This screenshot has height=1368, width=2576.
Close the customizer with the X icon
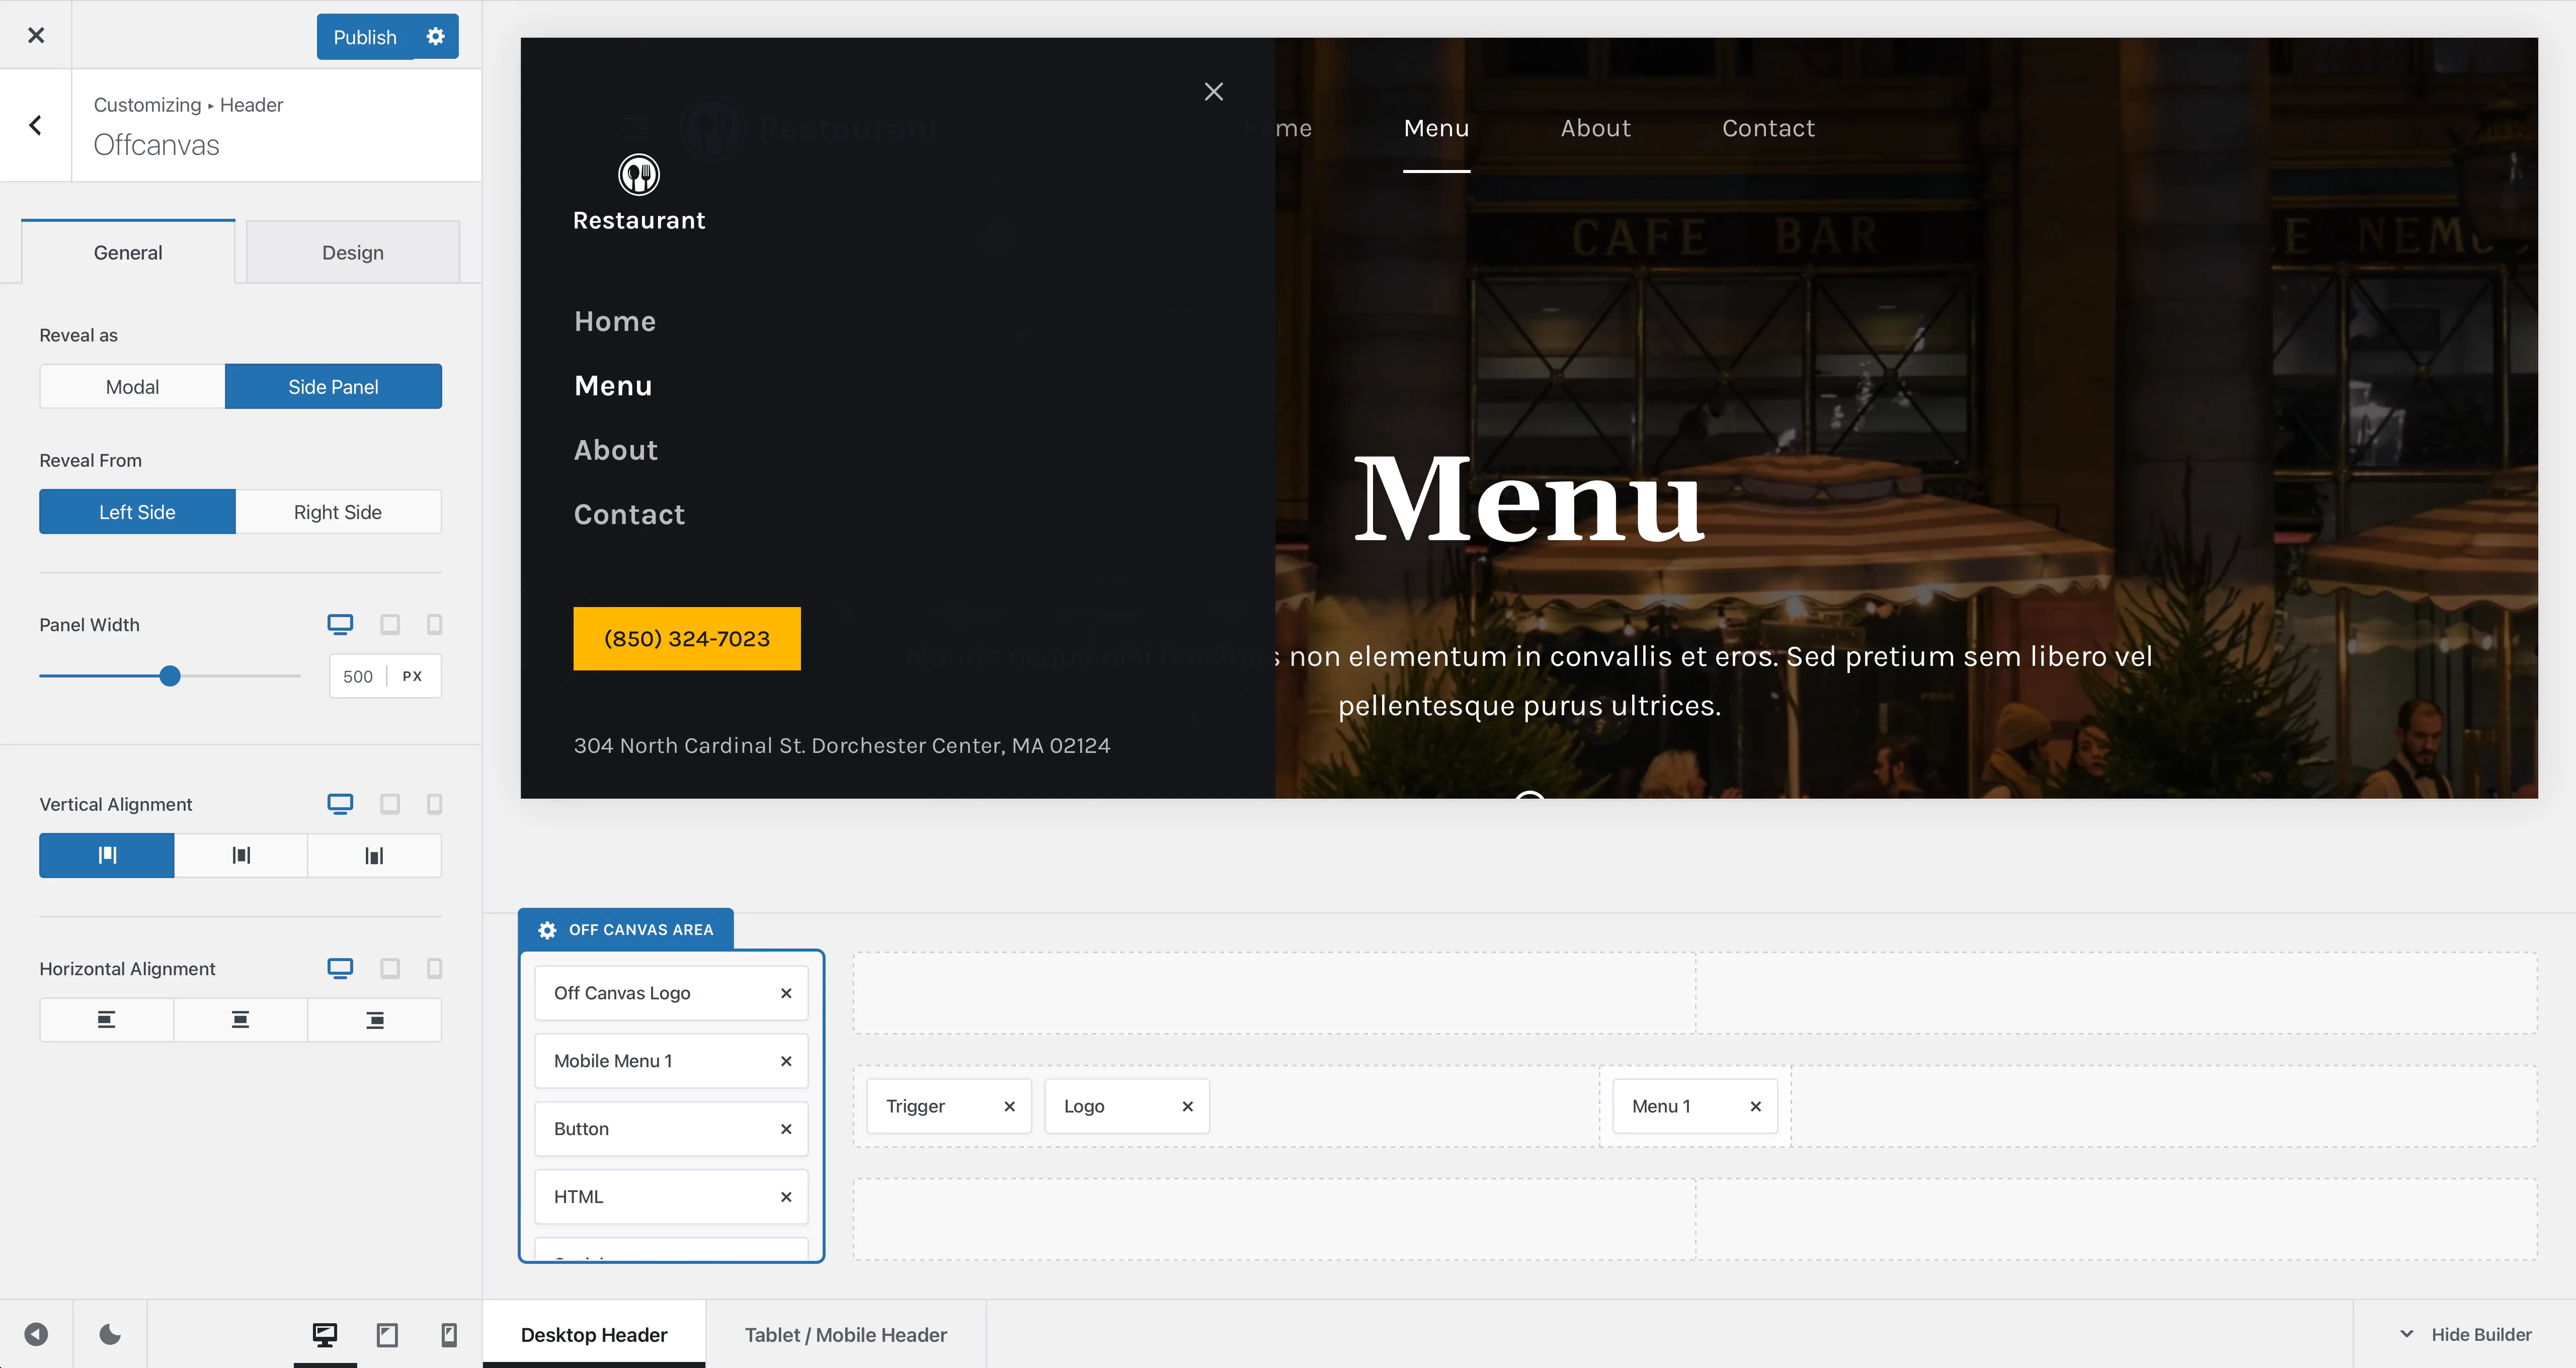(36, 35)
